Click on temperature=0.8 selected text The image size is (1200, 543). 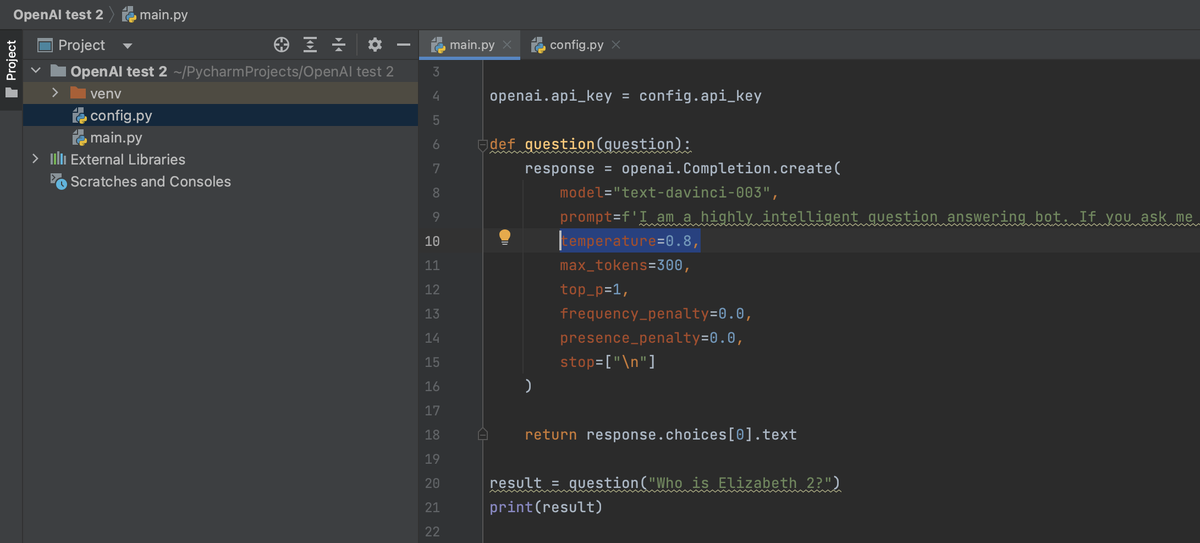point(630,241)
